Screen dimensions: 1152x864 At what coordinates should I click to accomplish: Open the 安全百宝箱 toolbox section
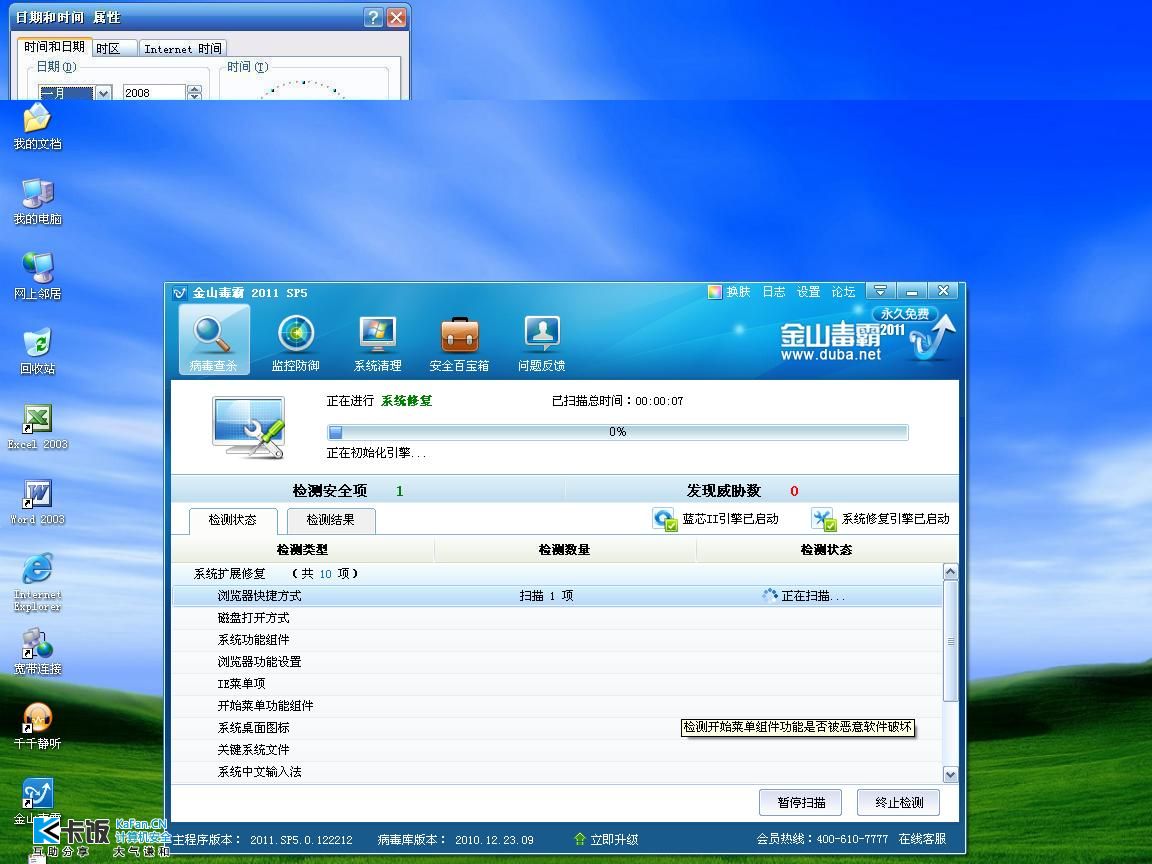click(x=459, y=343)
